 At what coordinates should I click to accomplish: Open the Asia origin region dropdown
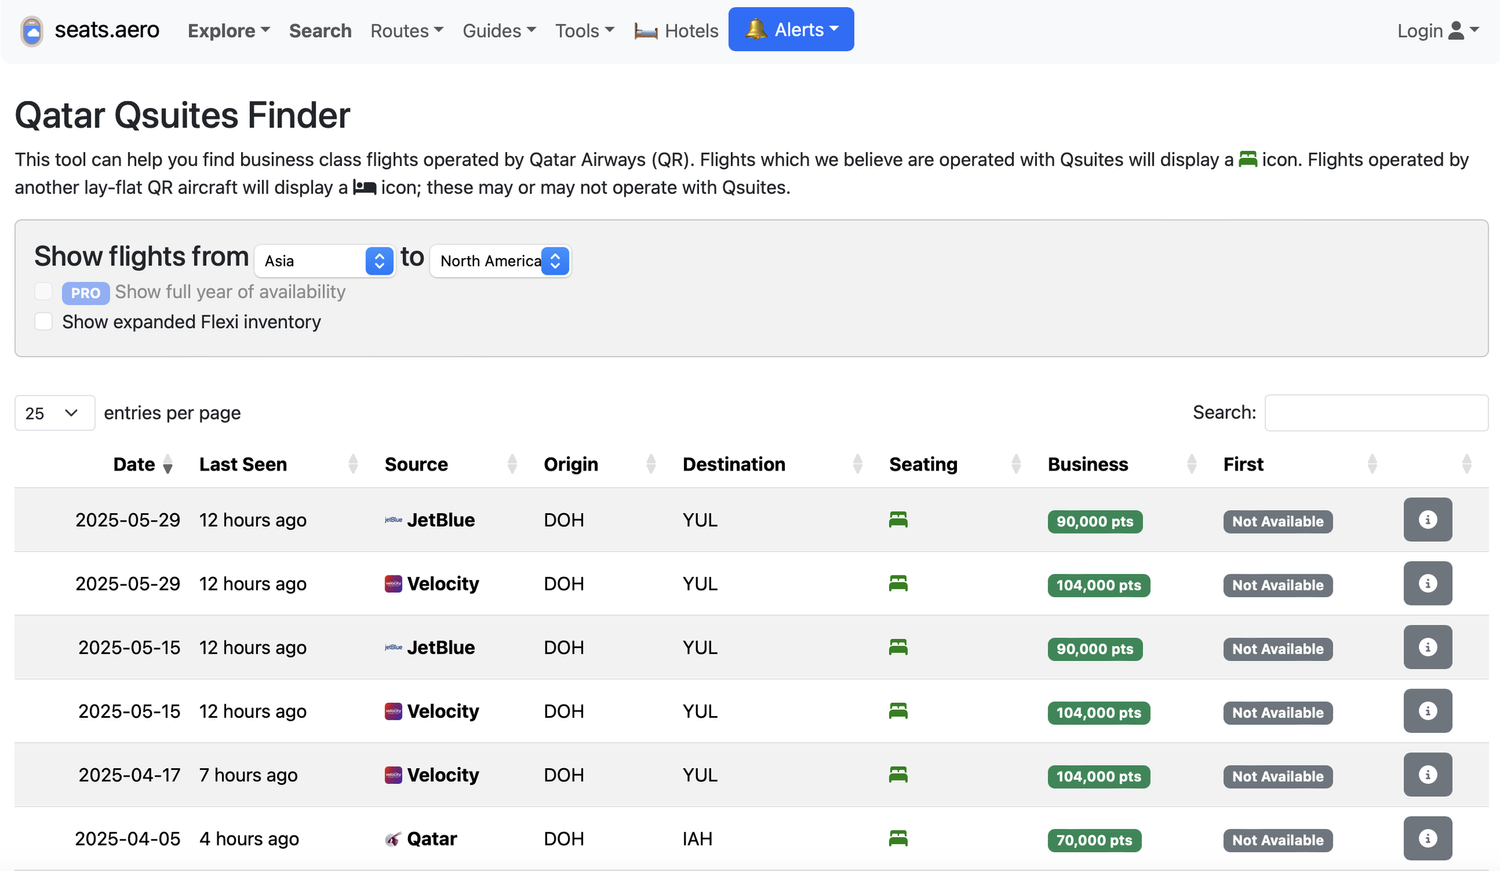click(x=324, y=261)
